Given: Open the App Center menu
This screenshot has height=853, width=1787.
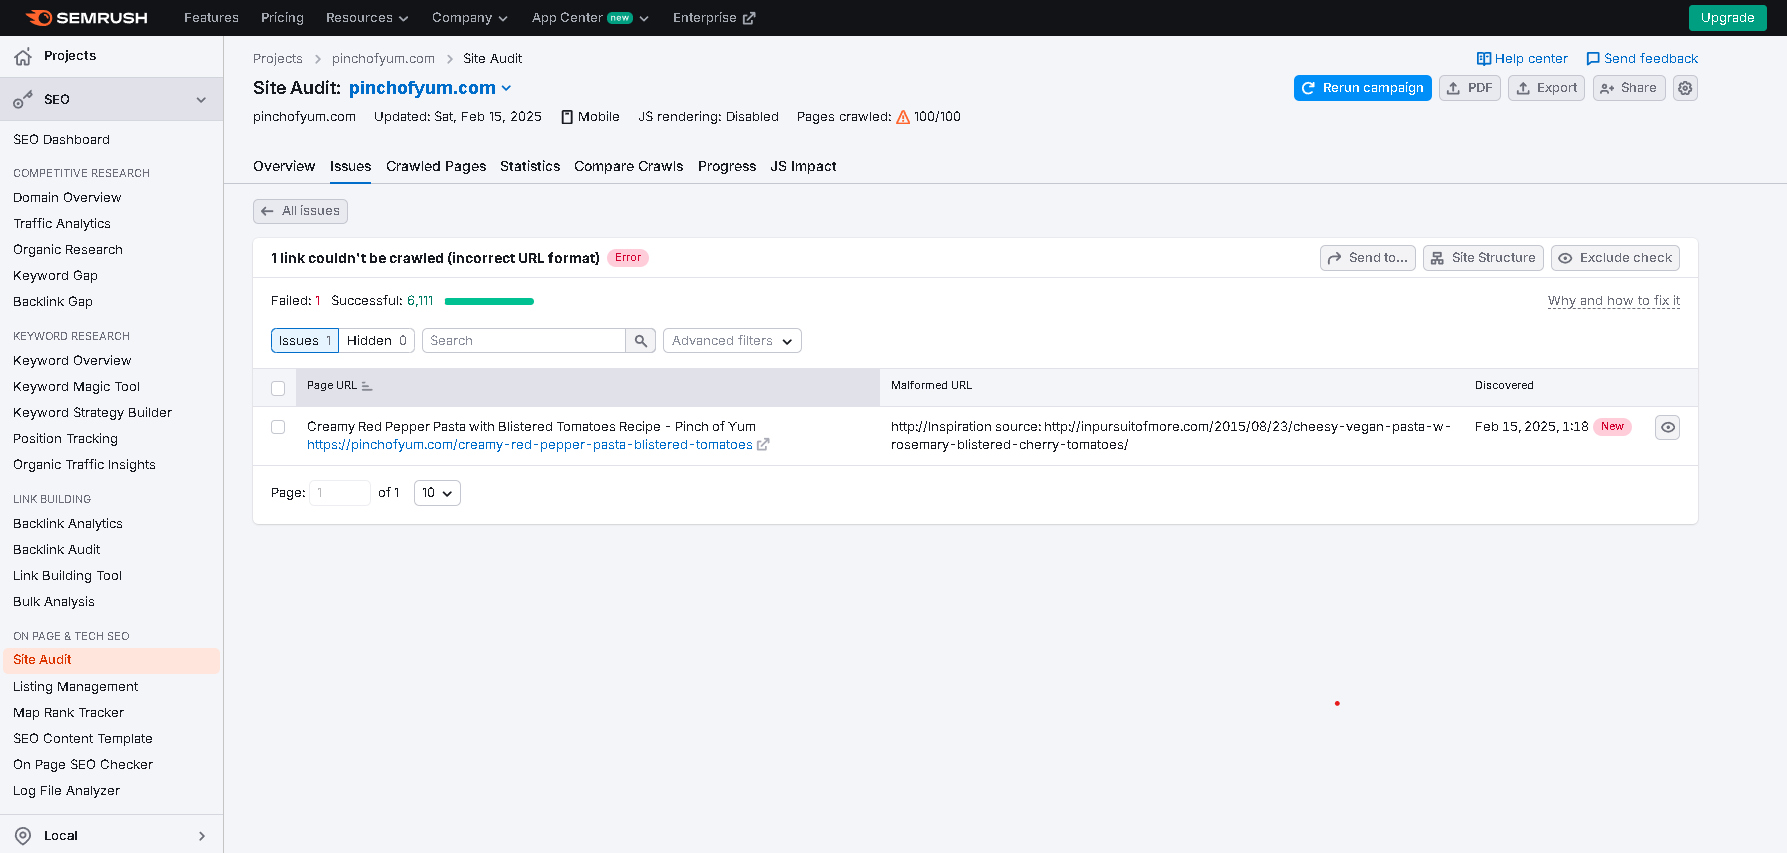Looking at the screenshot, I should pyautogui.click(x=590, y=18).
